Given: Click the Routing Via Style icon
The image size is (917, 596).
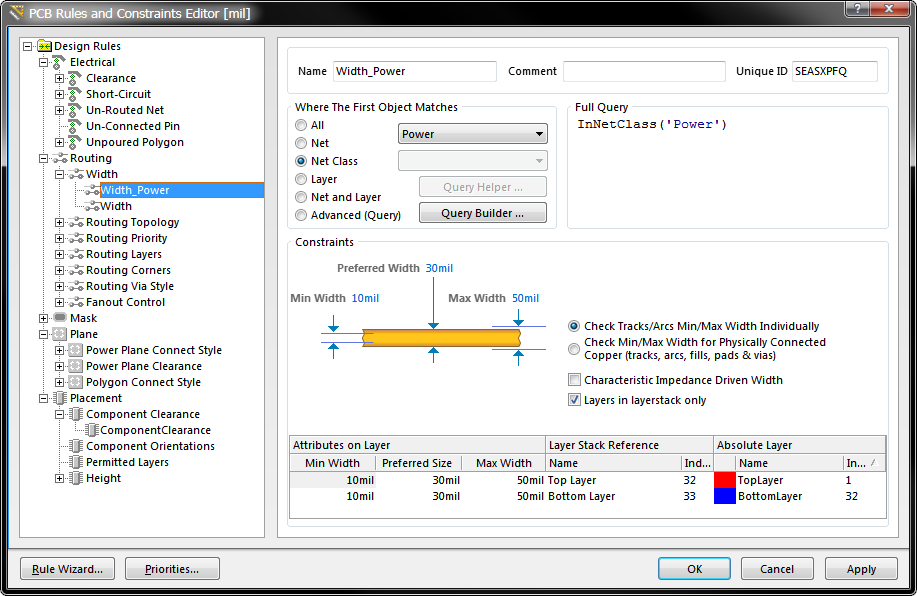Looking at the screenshot, I should (76, 286).
